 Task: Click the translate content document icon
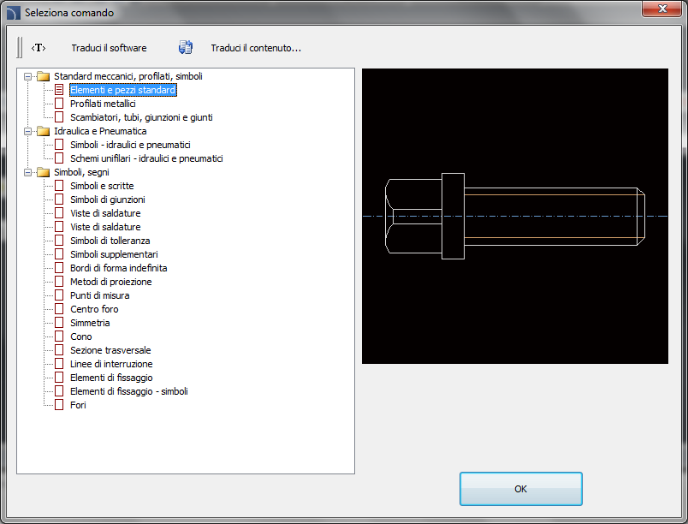(x=186, y=47)
